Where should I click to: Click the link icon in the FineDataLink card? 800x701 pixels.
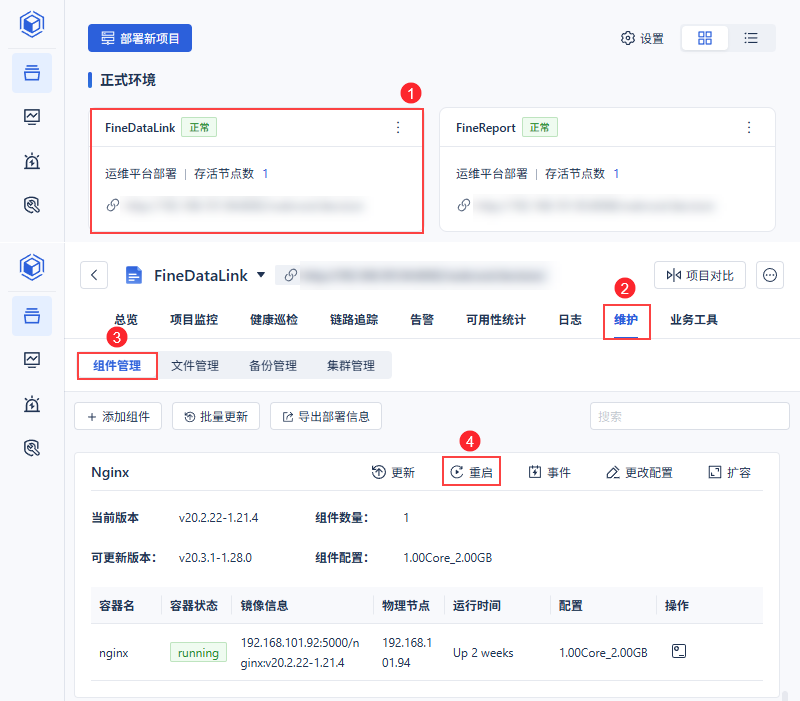coord(113,205)
